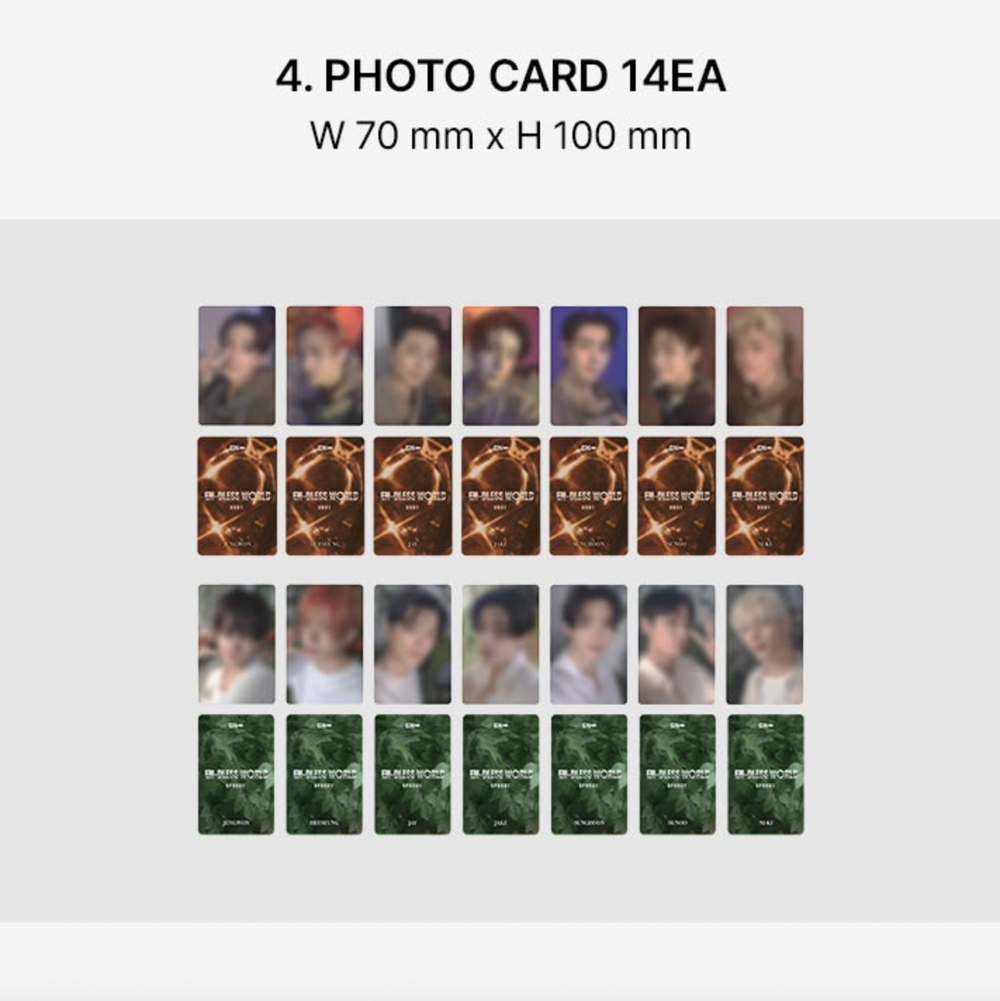The image size is (1000, 1001).
Task: Choose the green JAKE card back
Action: [501, 774]
